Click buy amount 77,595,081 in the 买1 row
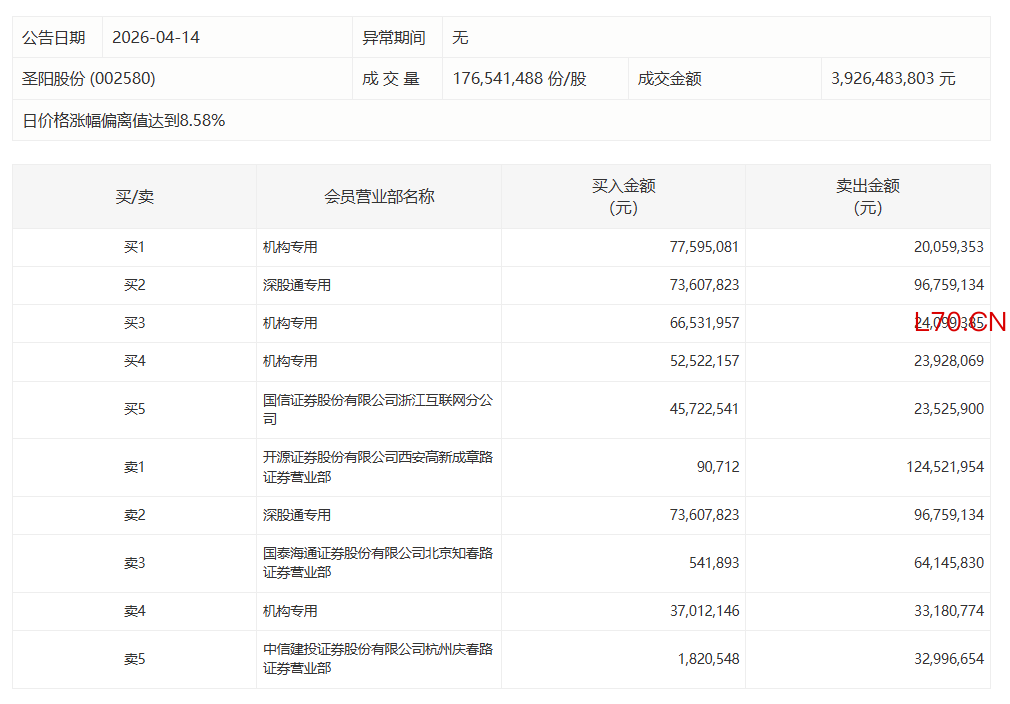Screen dimensions: 1010x704 704,247
